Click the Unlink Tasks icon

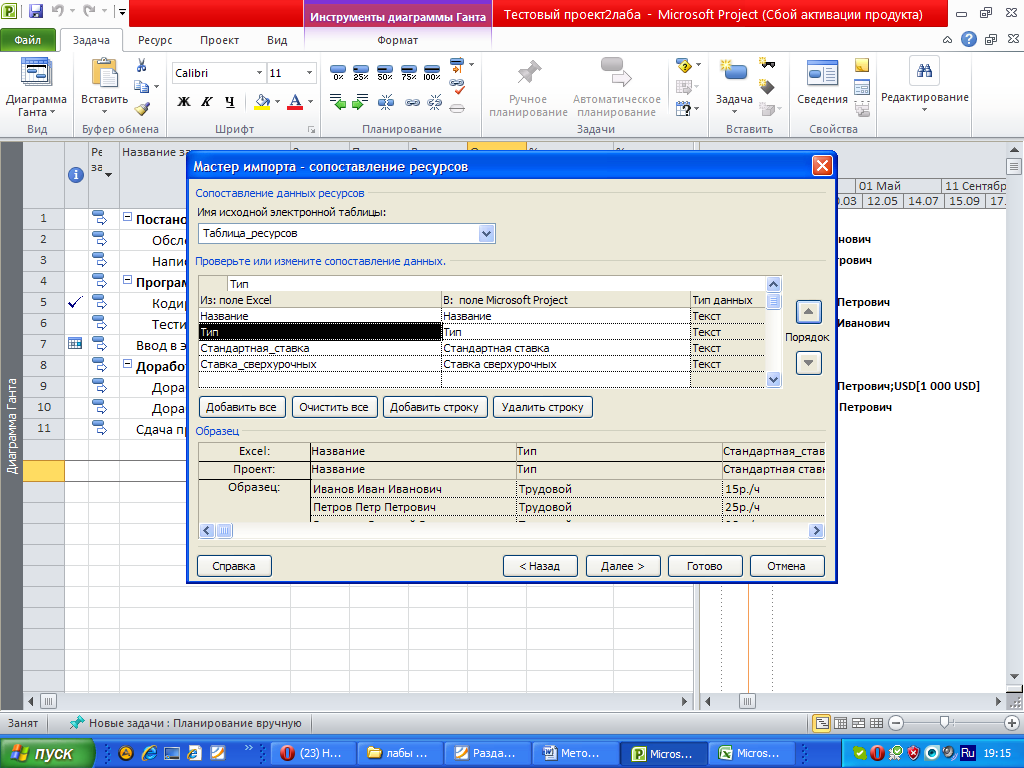[x=435, y=103]
